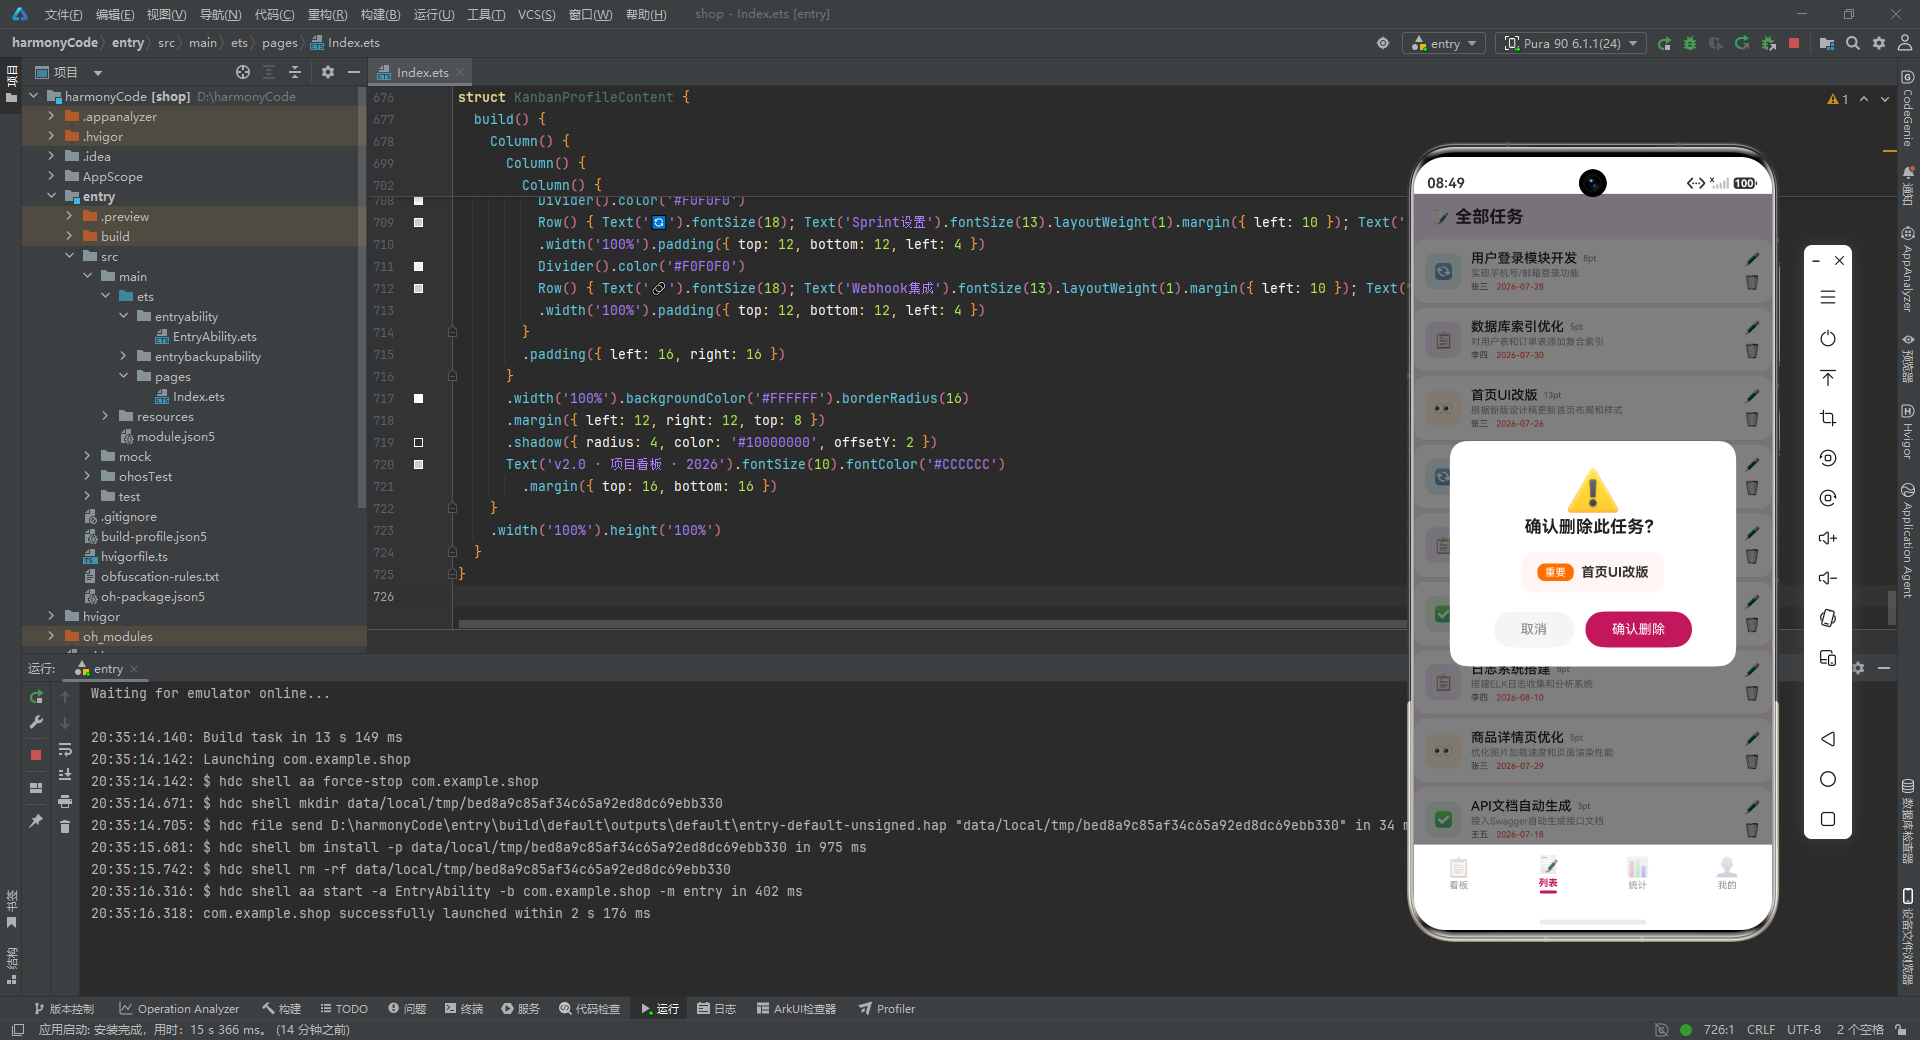The height and width of the screenshot is (1040, 1920).
Task: Toggle pin tab in Run panel
Action: pyautogui.click(x=36, y=821)
